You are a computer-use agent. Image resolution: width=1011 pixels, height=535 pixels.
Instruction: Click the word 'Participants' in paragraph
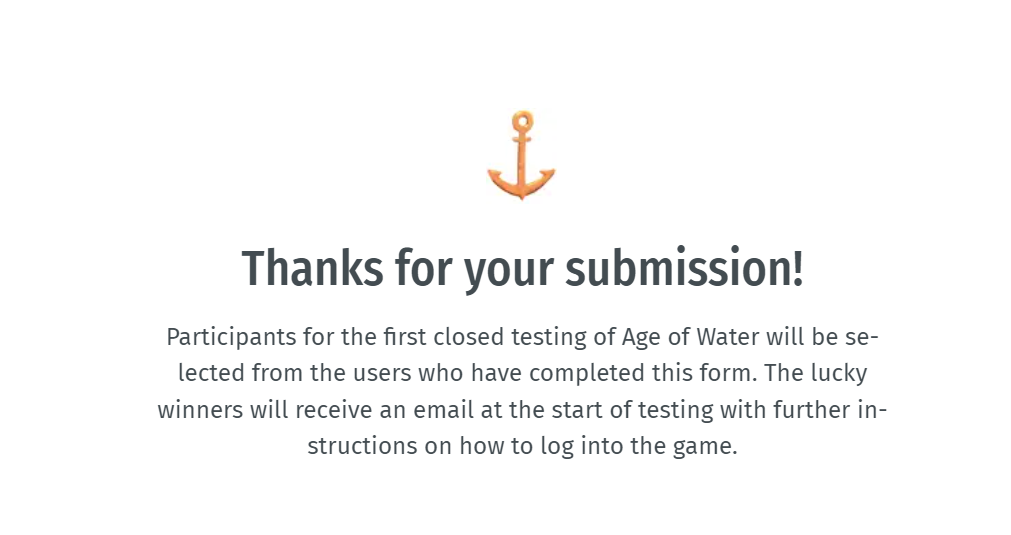(231, 337)
